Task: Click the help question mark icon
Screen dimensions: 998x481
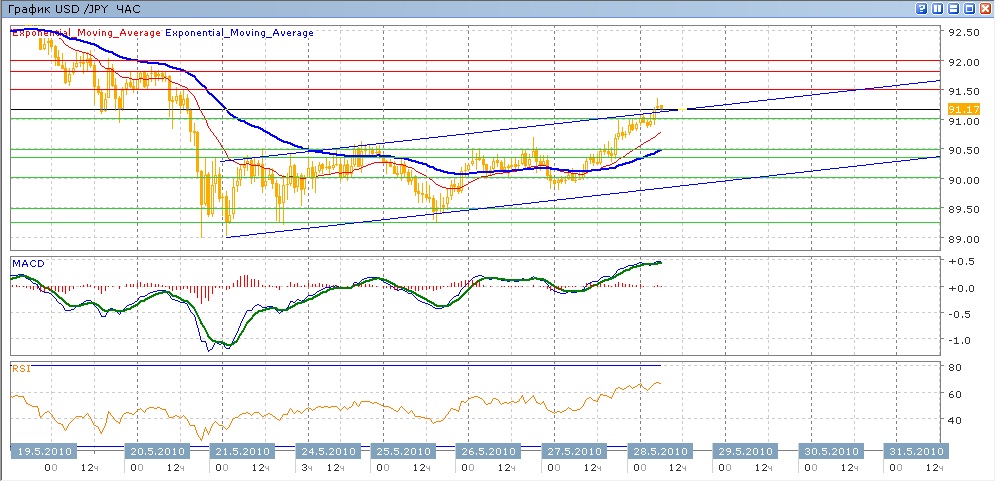Action: 921,8
